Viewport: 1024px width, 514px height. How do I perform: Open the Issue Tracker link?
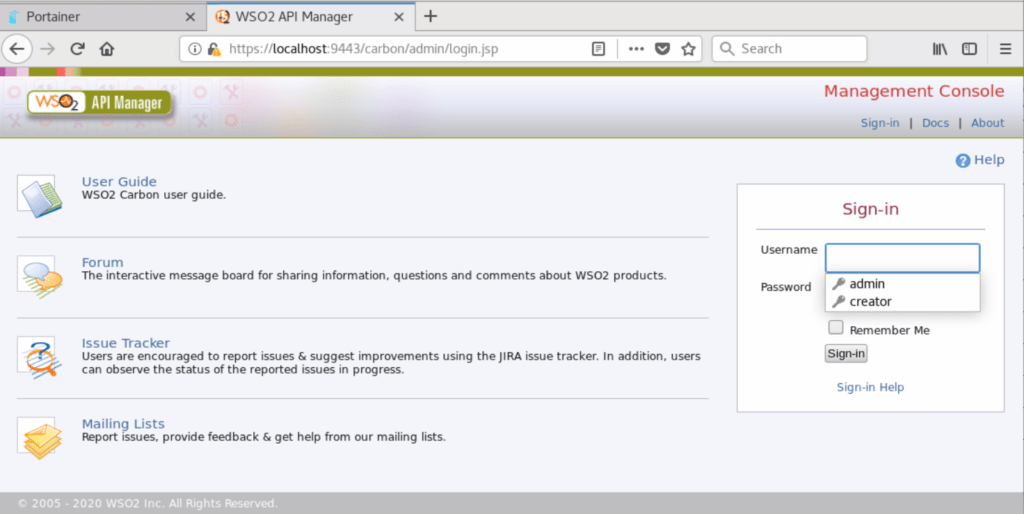(x=125, y=343)
